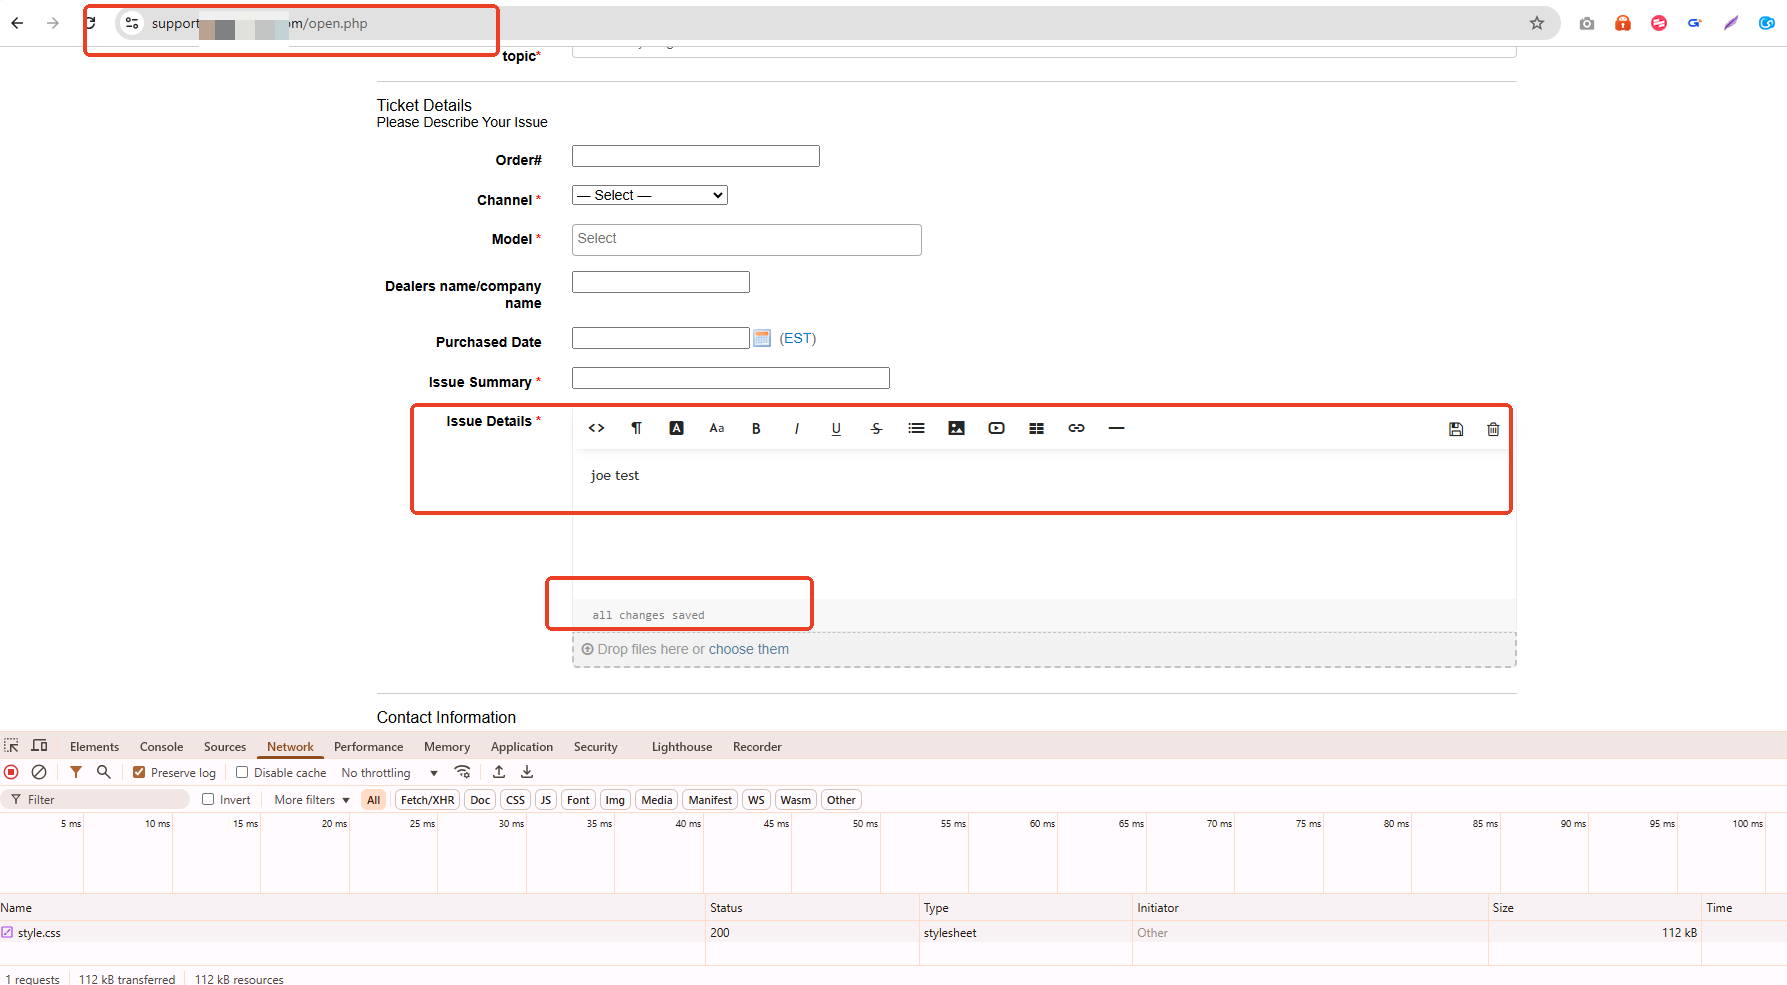
Task: Click the 'choose them' file upload link
Action: click(748, 649)
